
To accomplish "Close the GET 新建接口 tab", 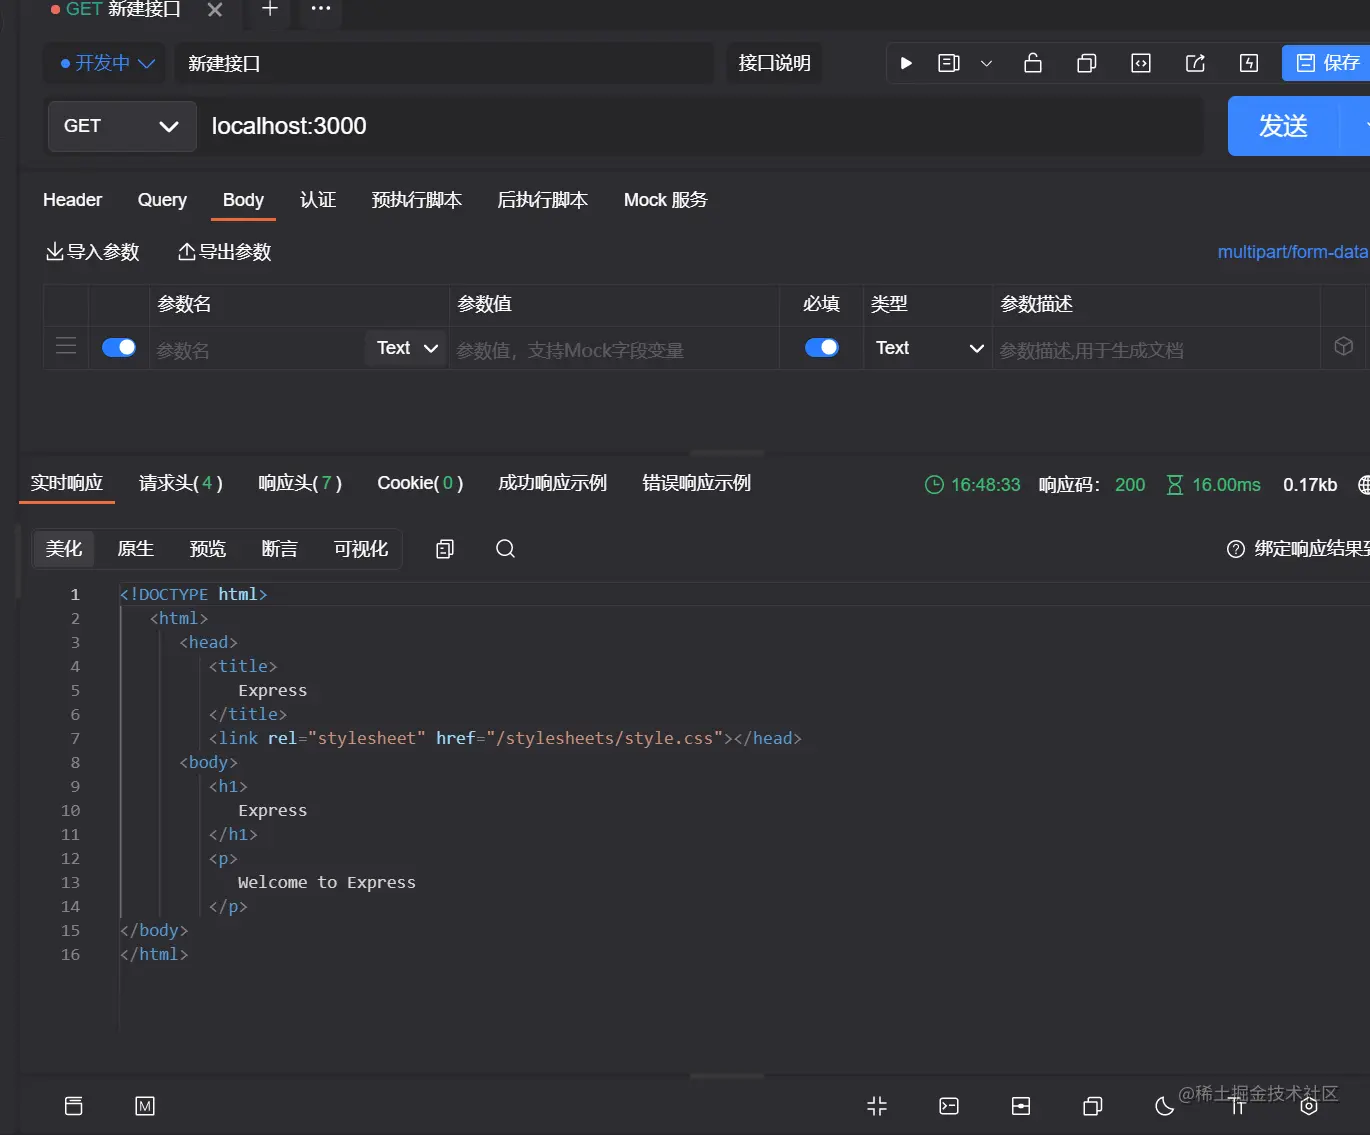I will [215, 10].
